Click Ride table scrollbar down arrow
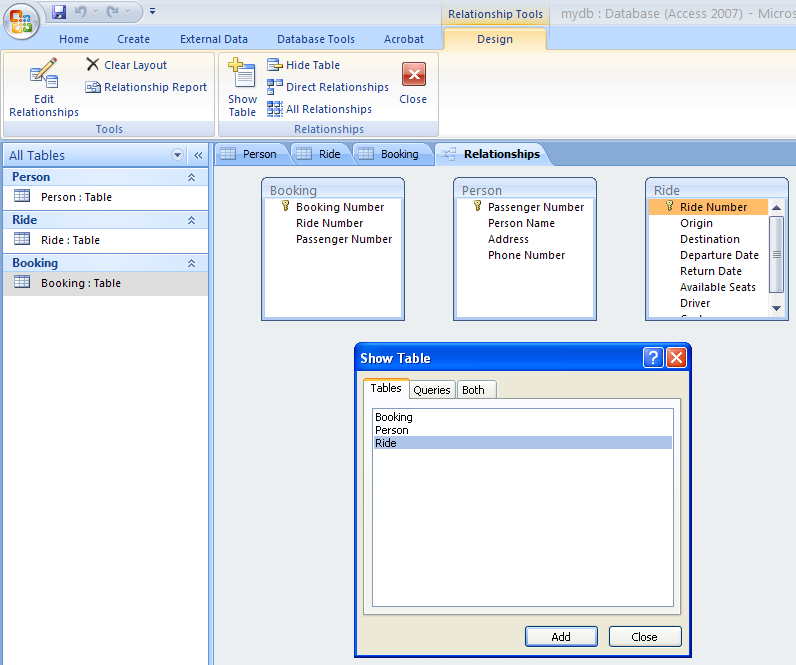796x665 pixels. [777, 309]
